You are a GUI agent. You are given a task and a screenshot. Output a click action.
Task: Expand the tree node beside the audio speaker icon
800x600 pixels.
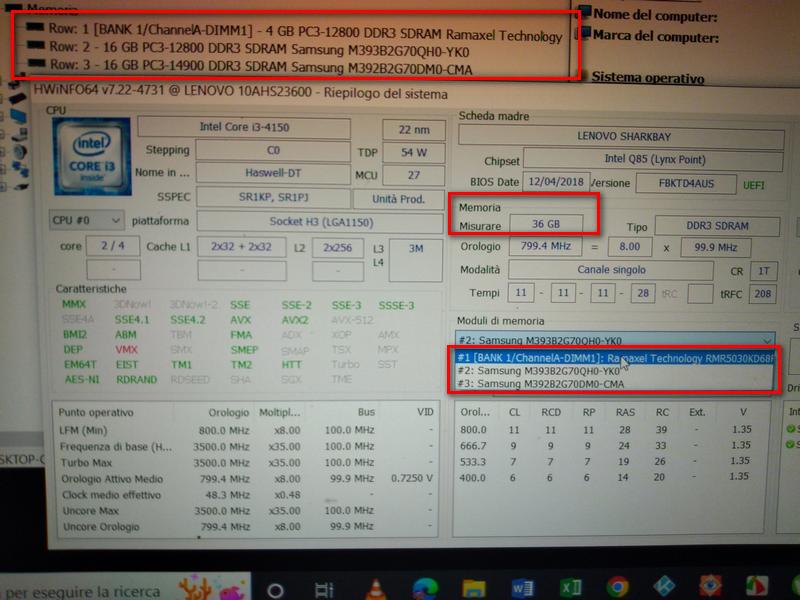3,153
